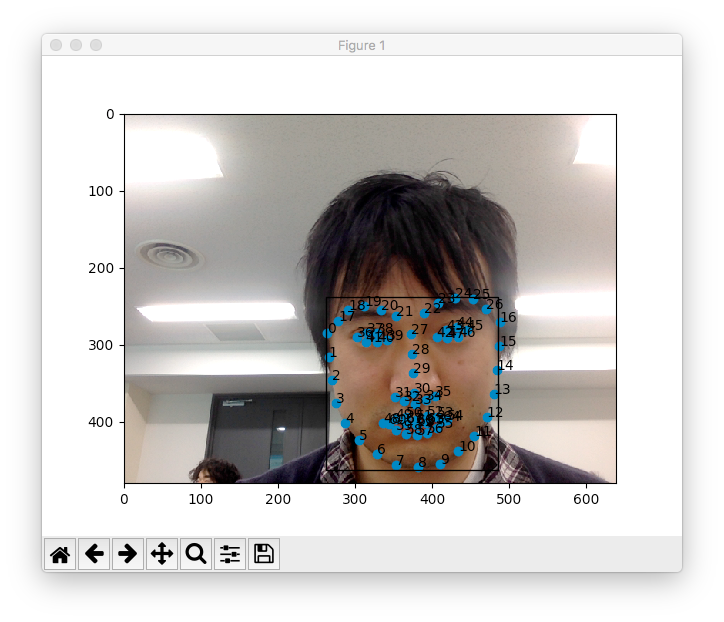This screenshot has width=724, height=622.
Task: Click landmark label 16 on the right jaw
Action: 508,317
